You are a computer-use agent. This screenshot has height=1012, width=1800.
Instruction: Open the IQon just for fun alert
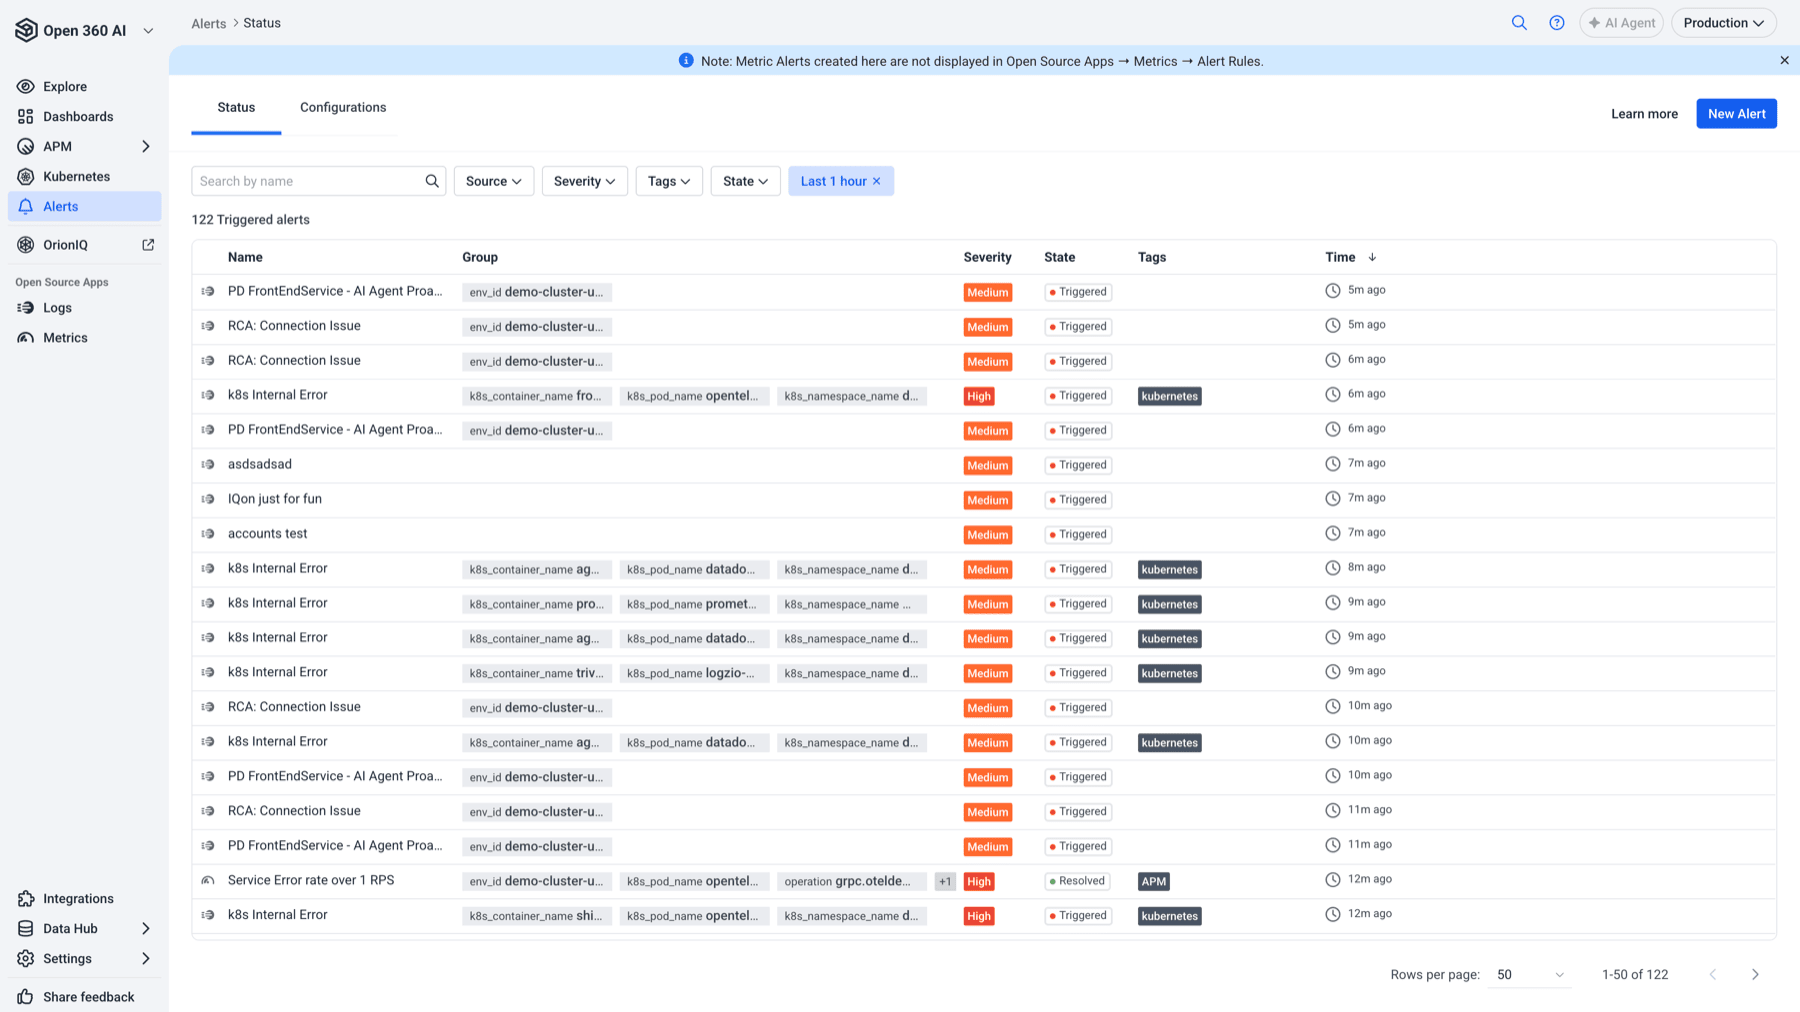pos(275,499)
